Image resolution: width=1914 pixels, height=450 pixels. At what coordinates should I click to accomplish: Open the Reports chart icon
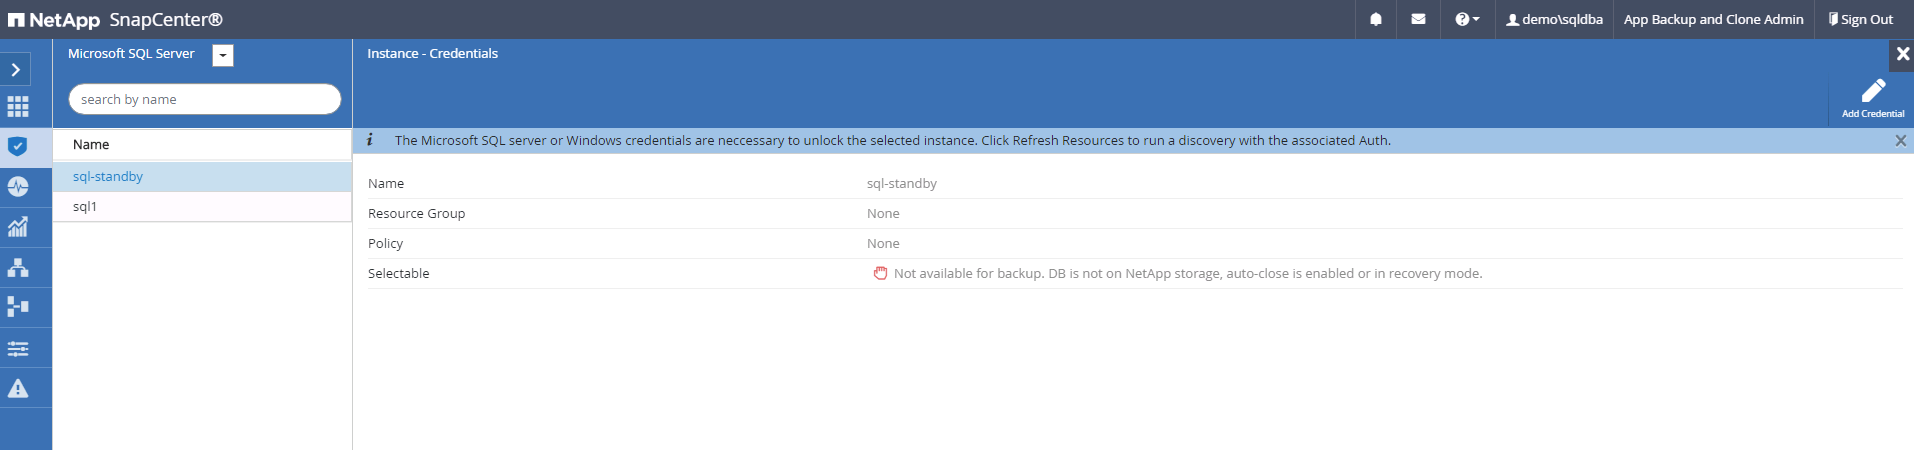pos(18,227)
